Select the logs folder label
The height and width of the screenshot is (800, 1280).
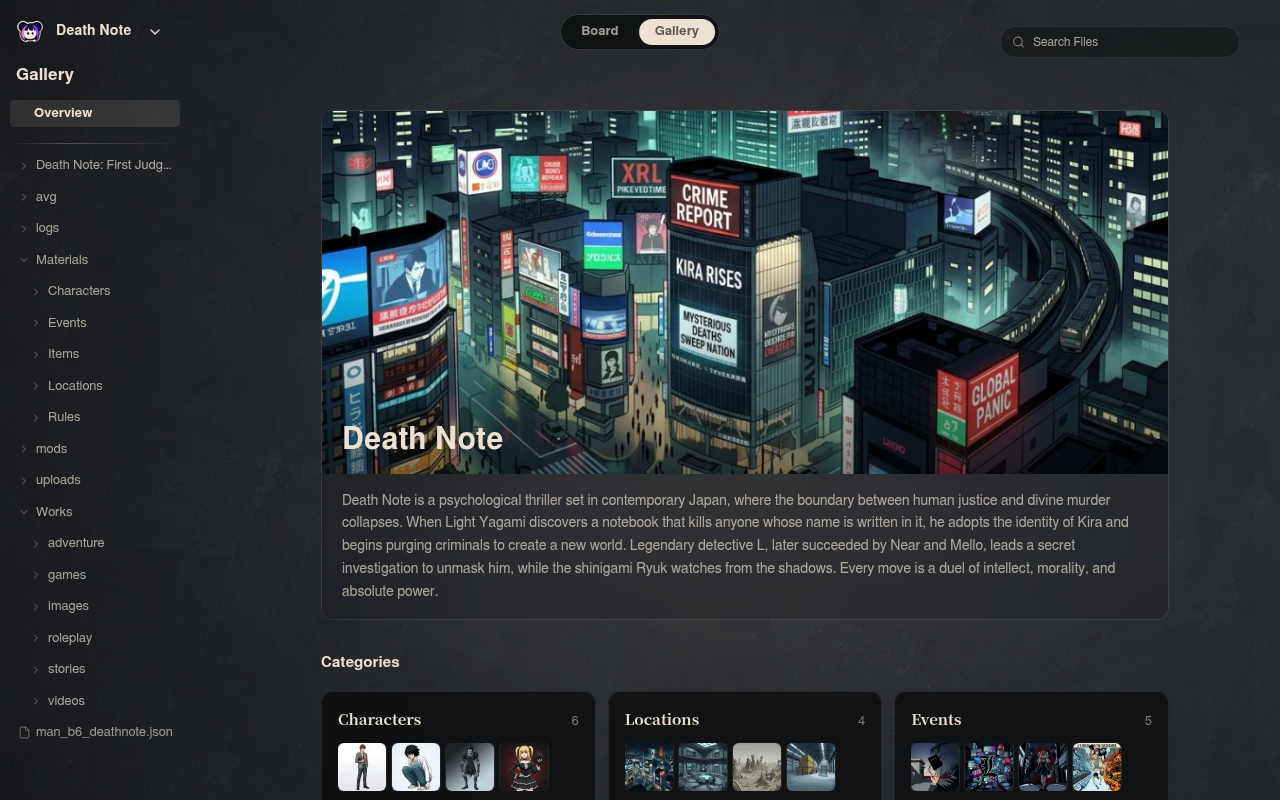[x=47, y=228]
